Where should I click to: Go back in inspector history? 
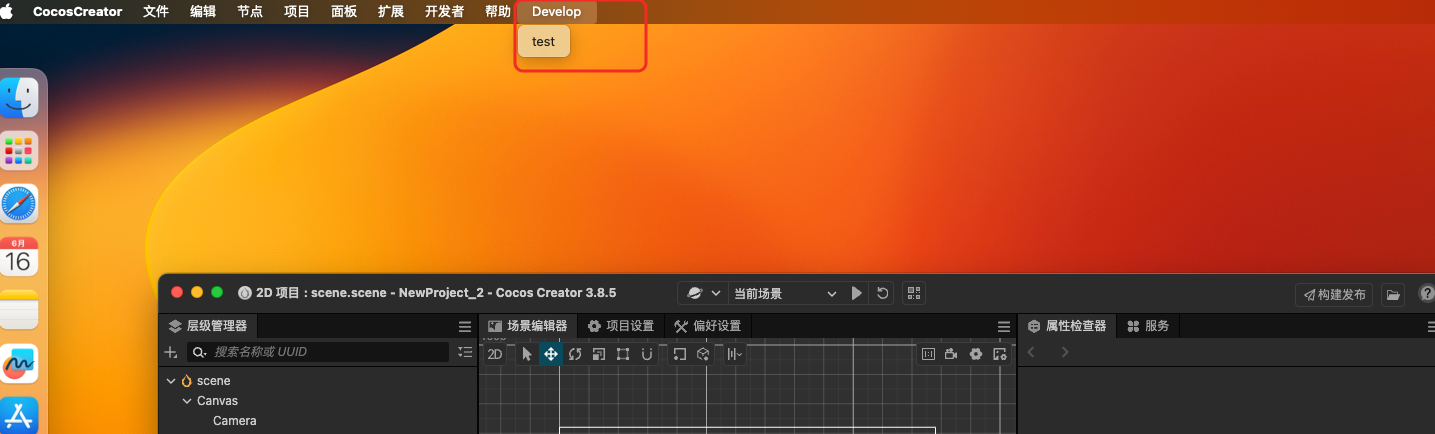coord(1033,352)
